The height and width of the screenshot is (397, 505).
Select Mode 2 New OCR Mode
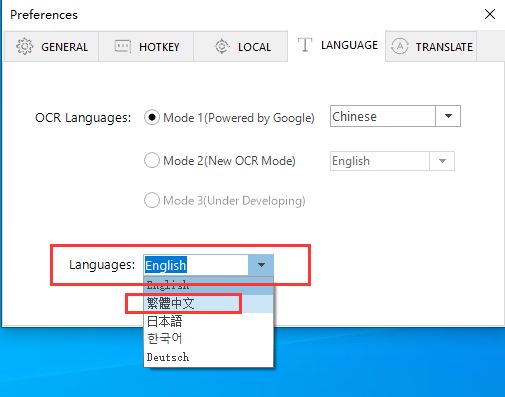click(152, 160)
